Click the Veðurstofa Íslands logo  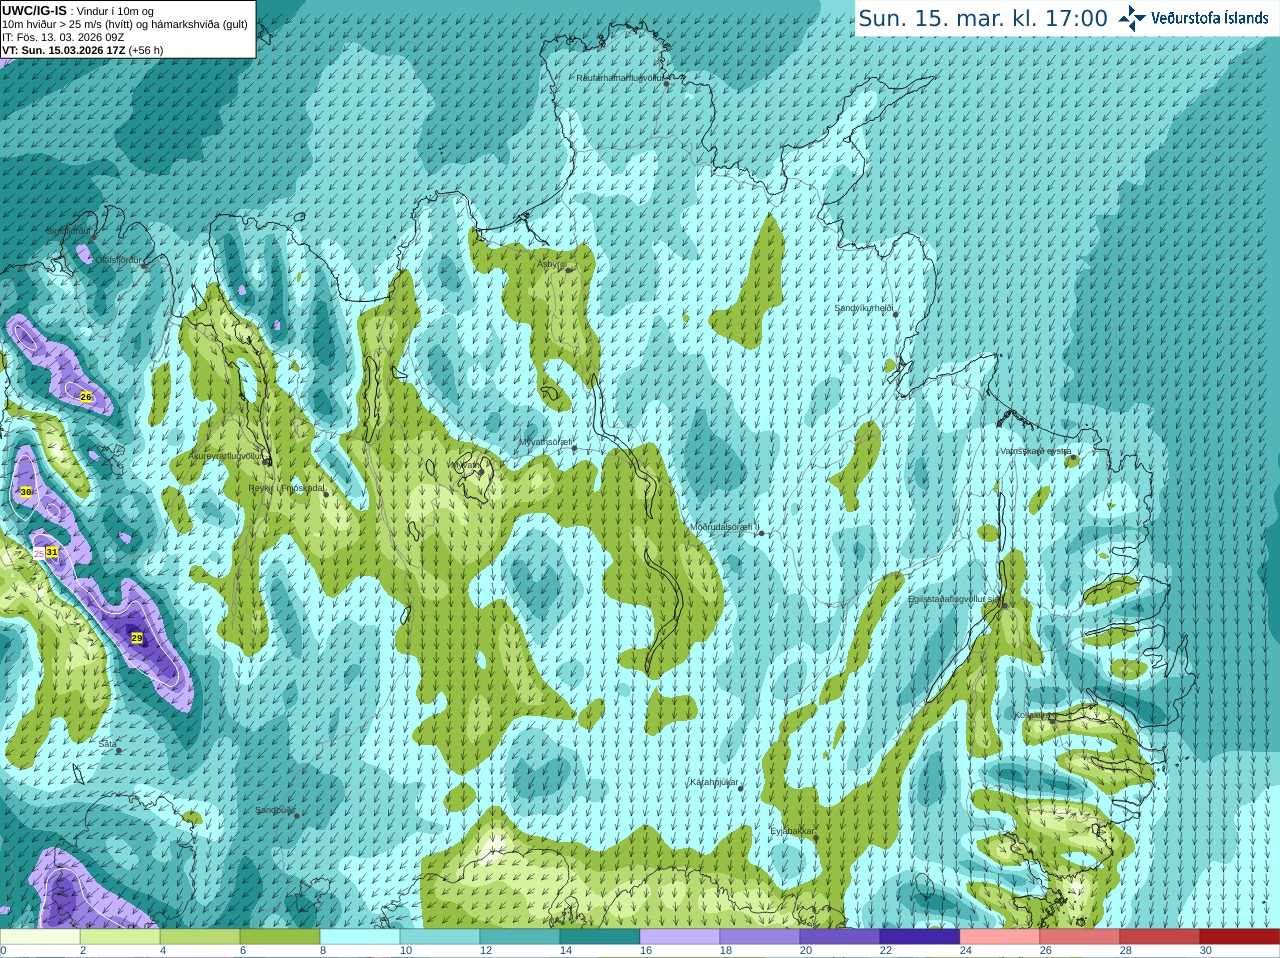pyautogui.click(x=1193, y=18)
